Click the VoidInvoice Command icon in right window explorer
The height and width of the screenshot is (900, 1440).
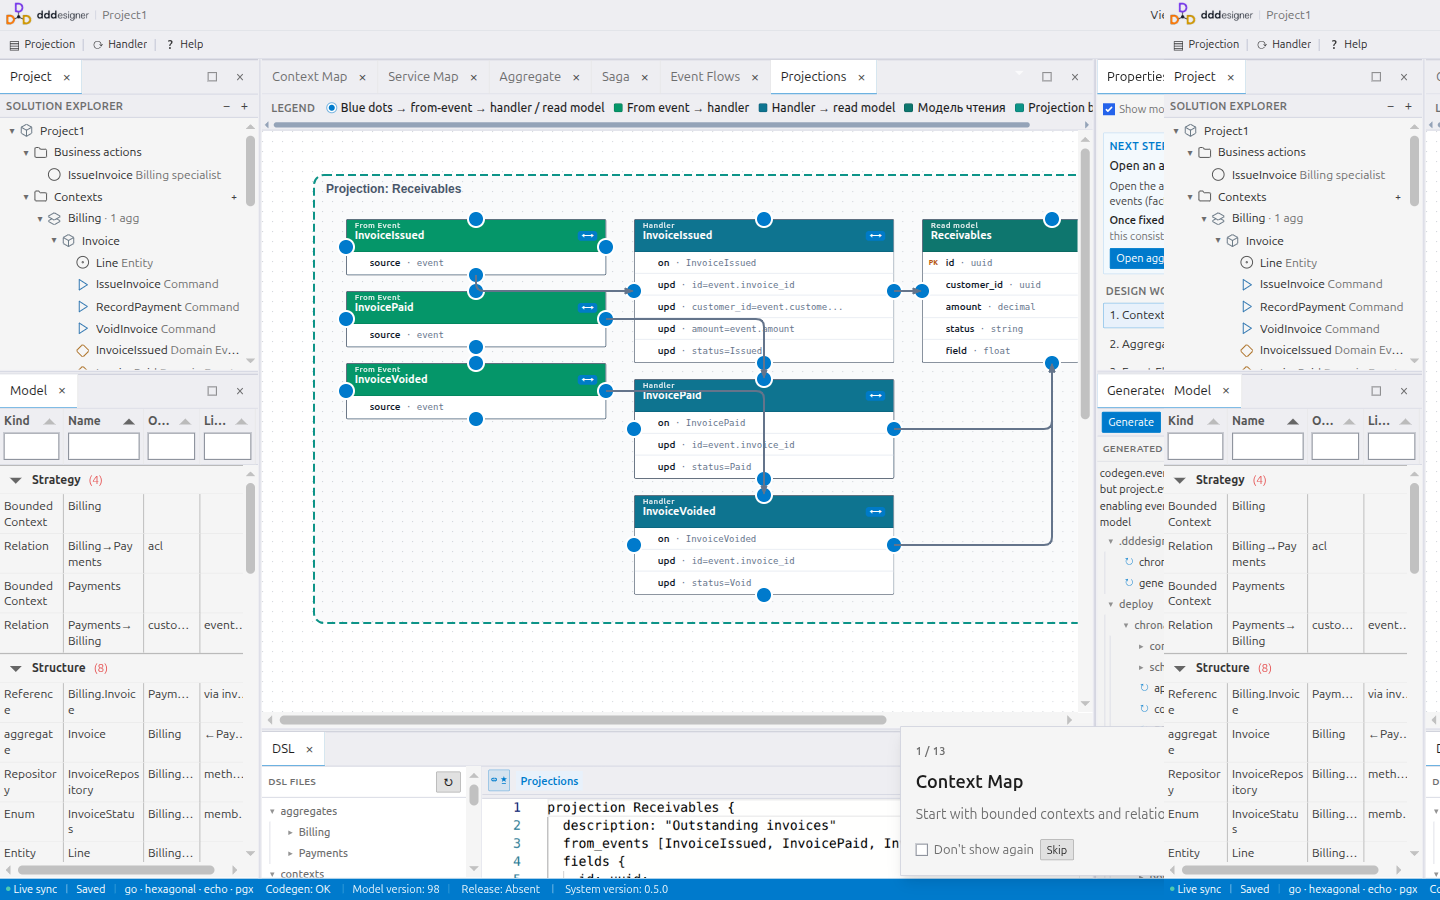(1247, 328)
